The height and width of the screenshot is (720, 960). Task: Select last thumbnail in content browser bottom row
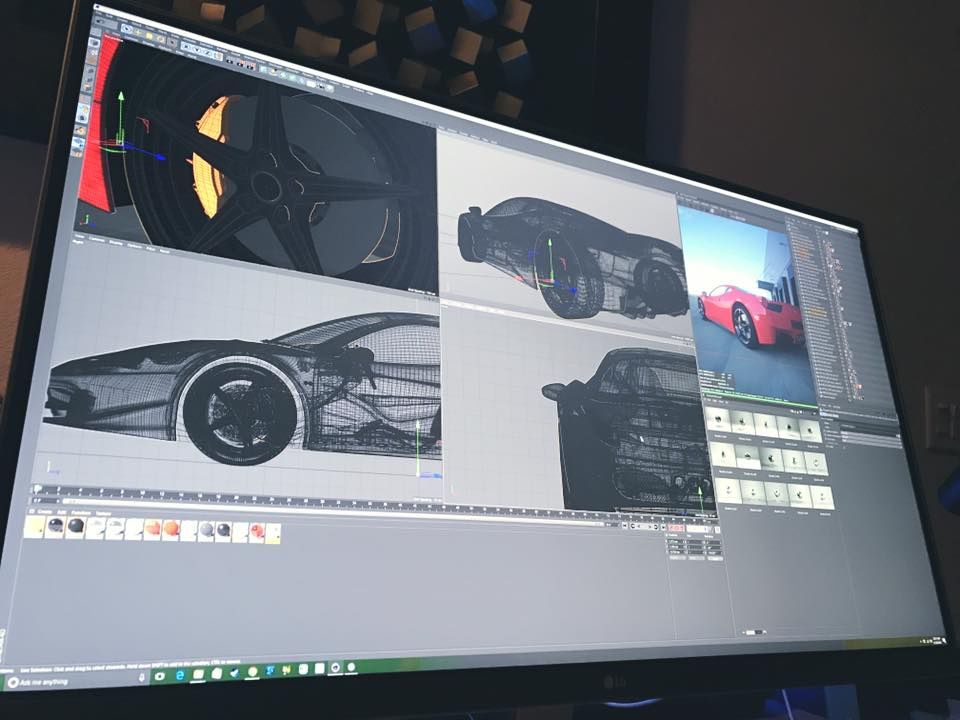pos(820,497)
